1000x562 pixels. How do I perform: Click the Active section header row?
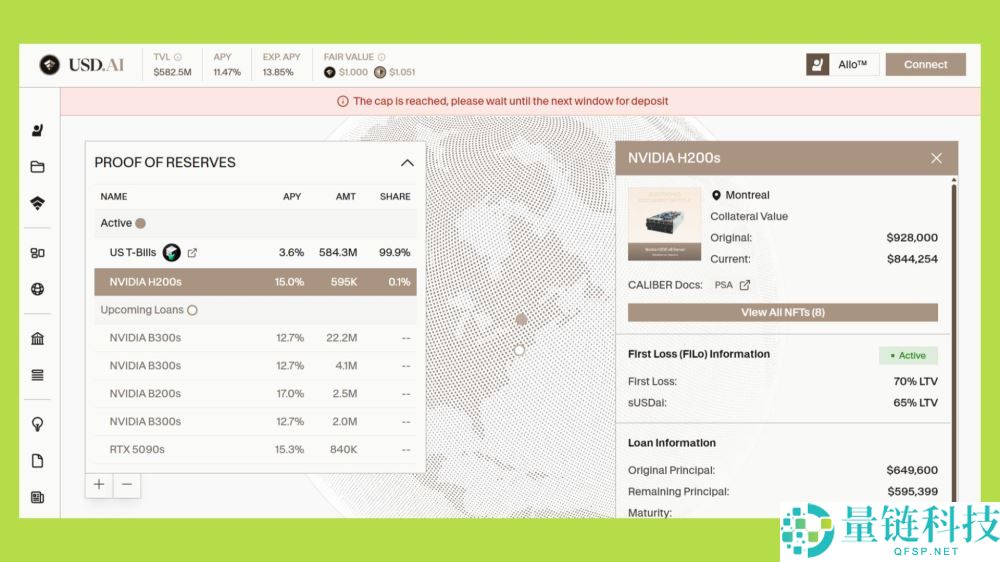[255, 223]
